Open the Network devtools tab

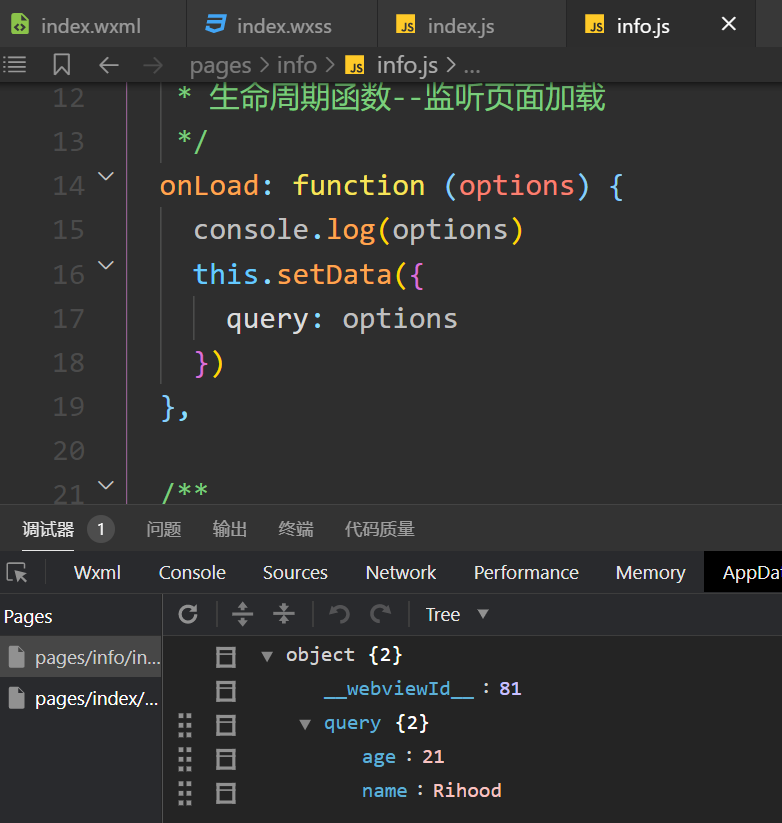[400, 573]
